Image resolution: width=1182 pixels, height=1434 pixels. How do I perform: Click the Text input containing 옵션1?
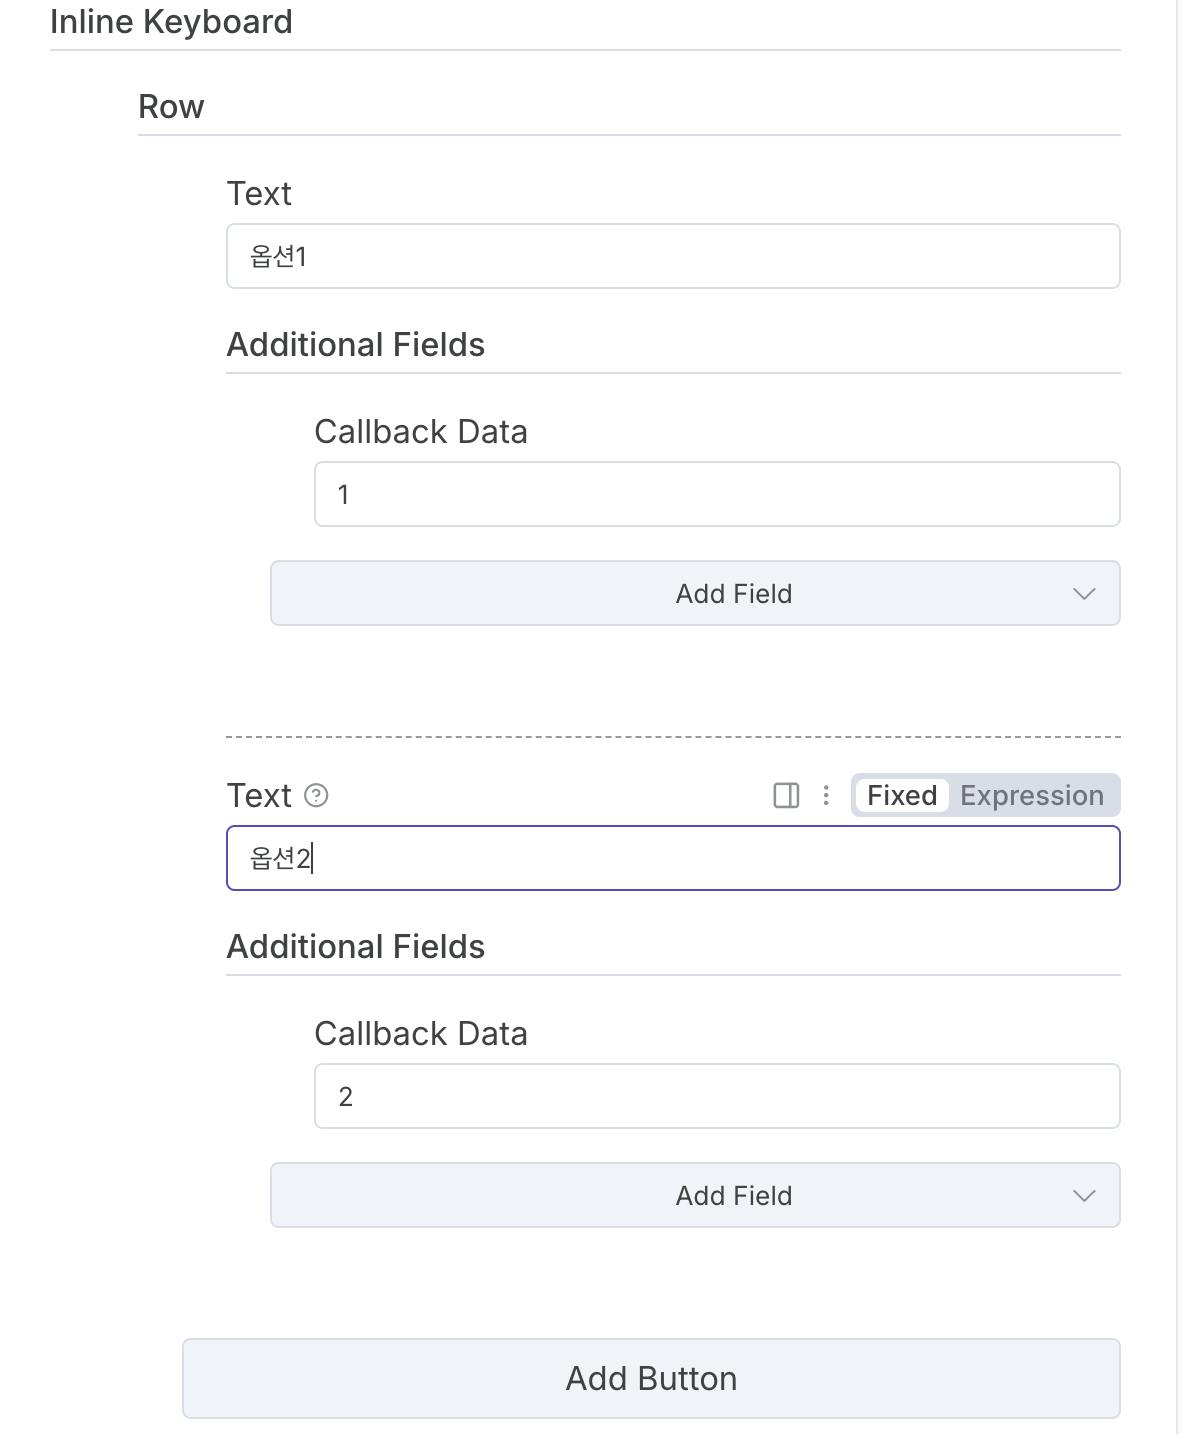point(672,257)
